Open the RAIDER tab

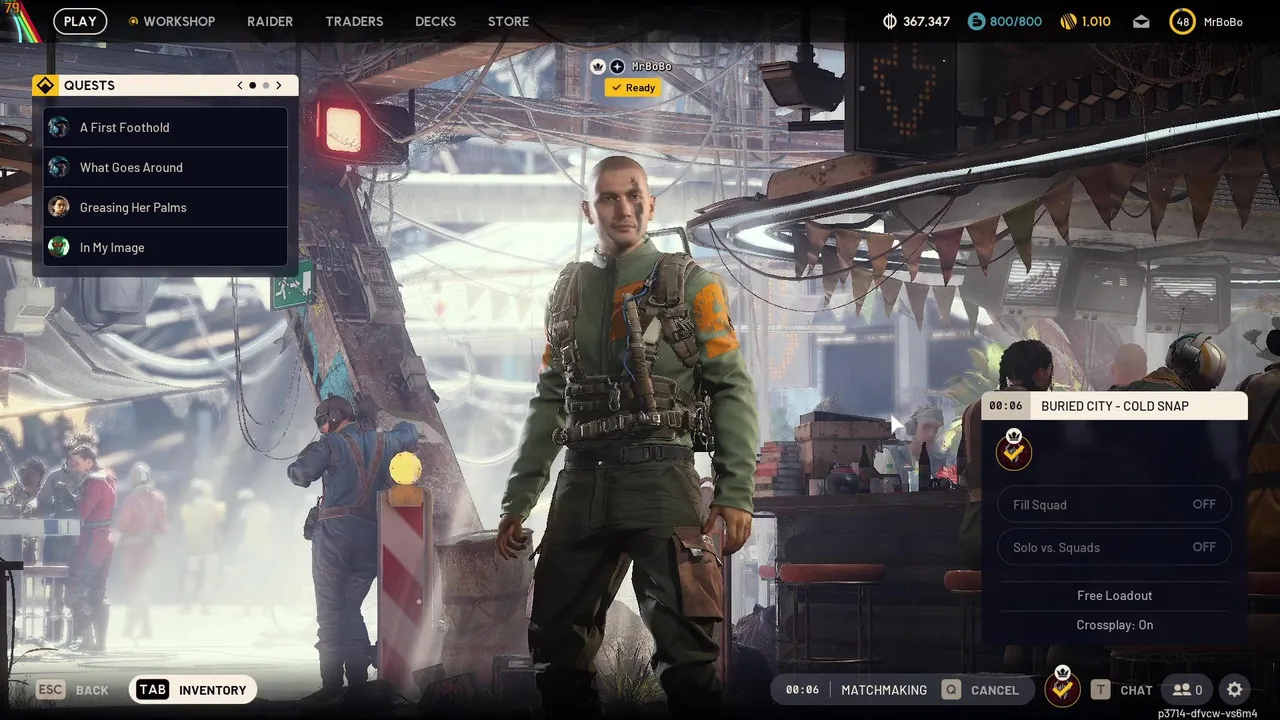pos(270,21)
